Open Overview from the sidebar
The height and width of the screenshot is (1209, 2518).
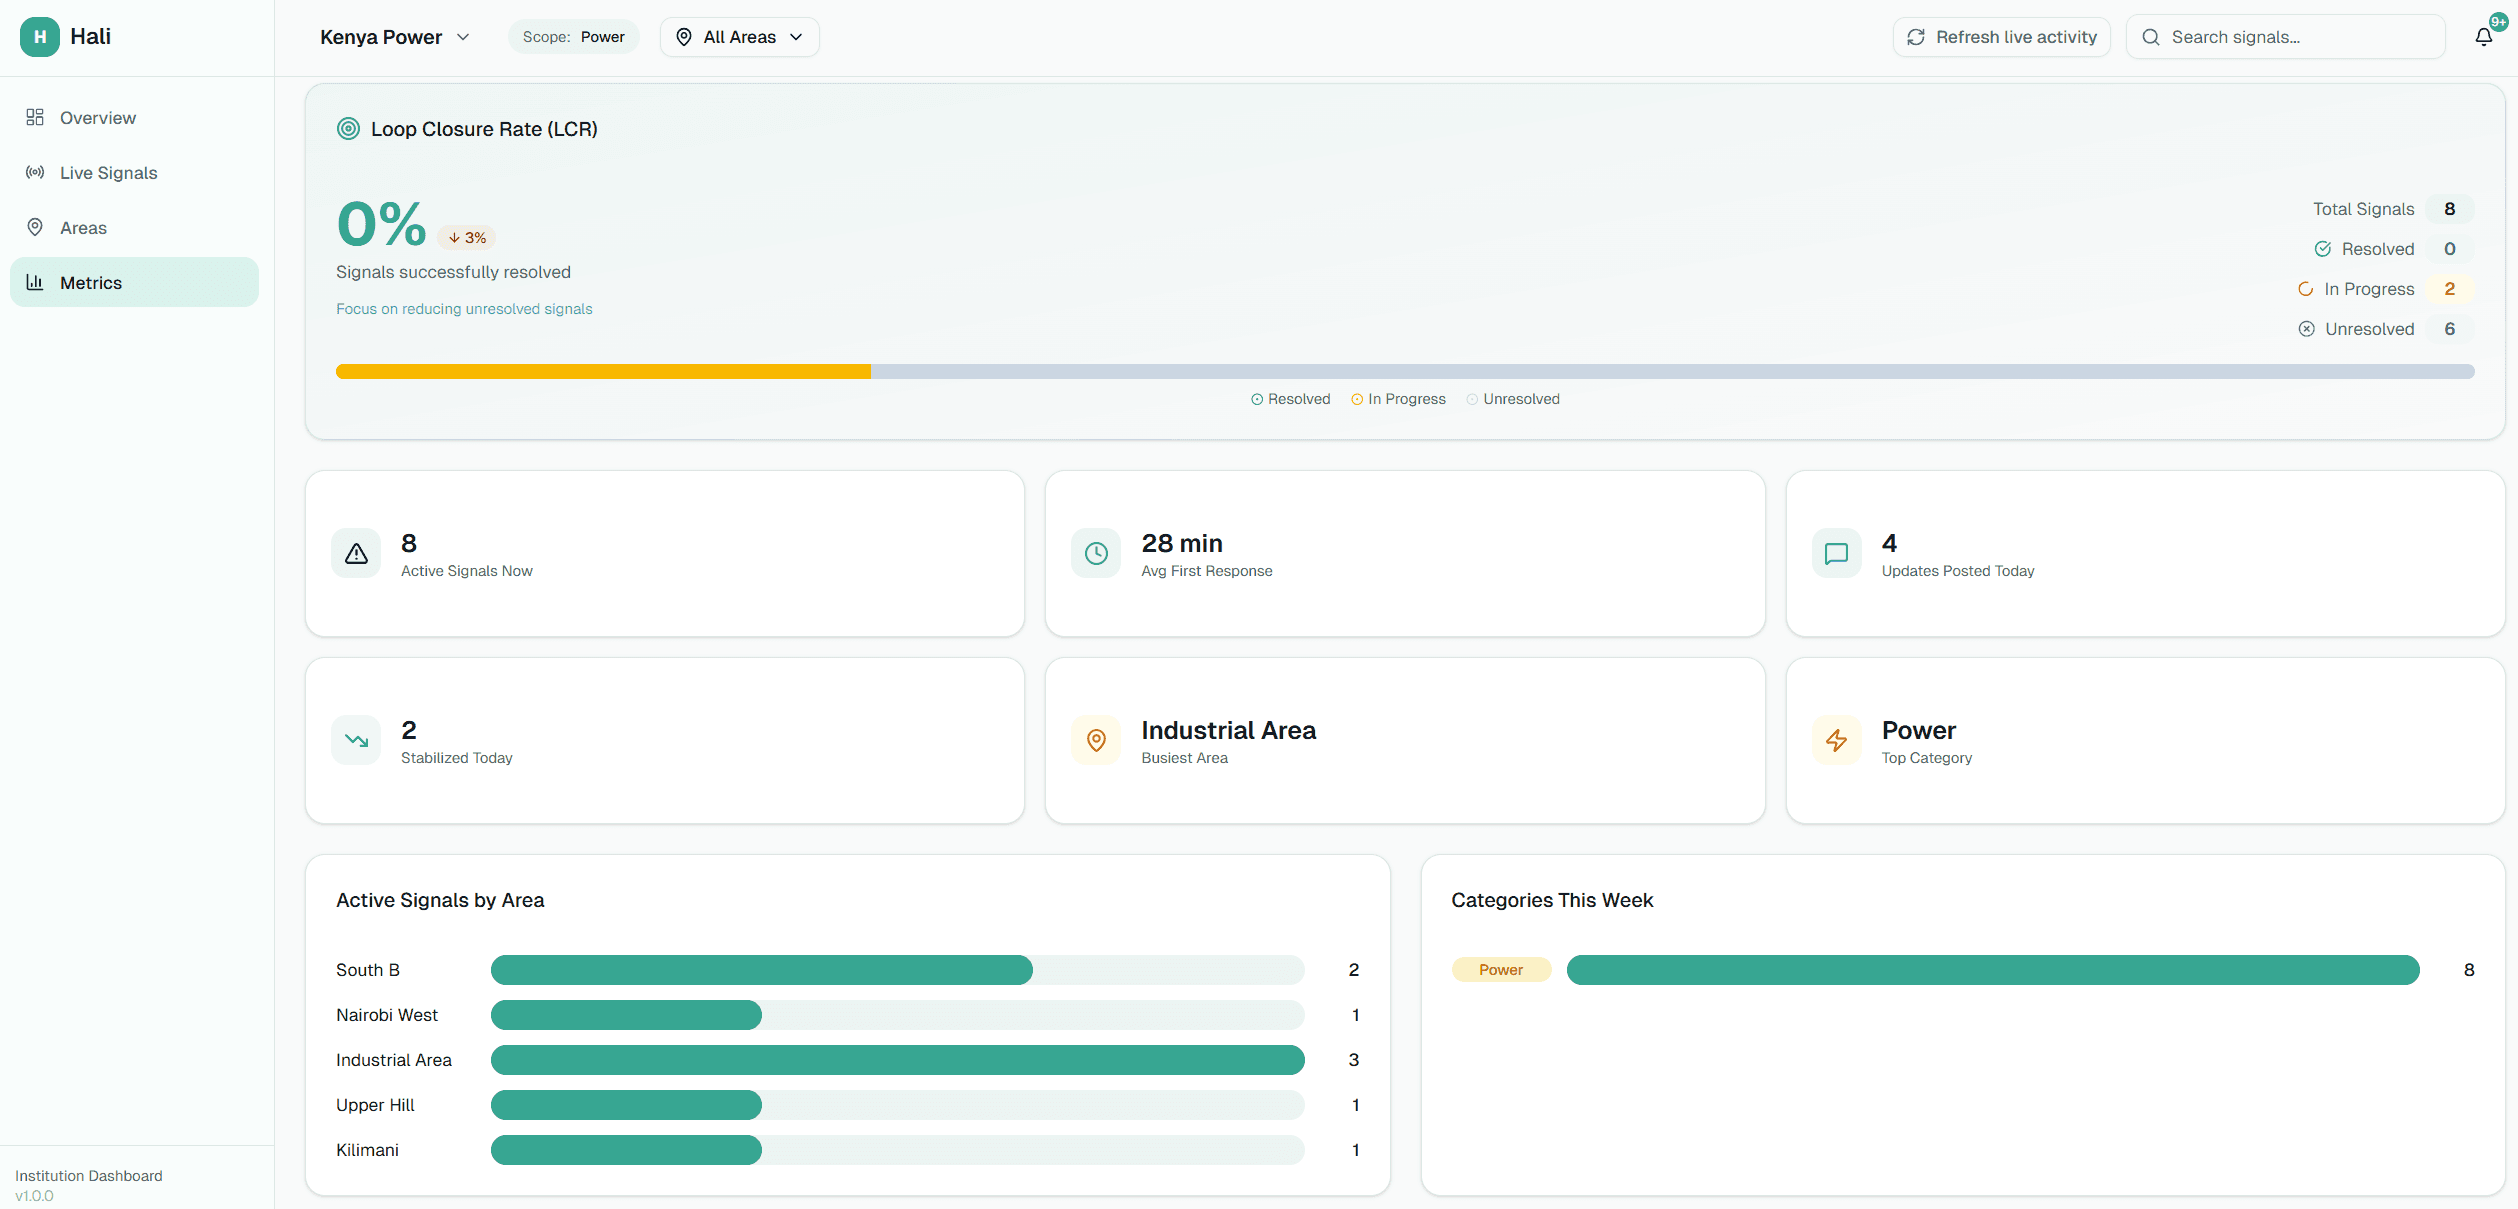tap(134, 118)
